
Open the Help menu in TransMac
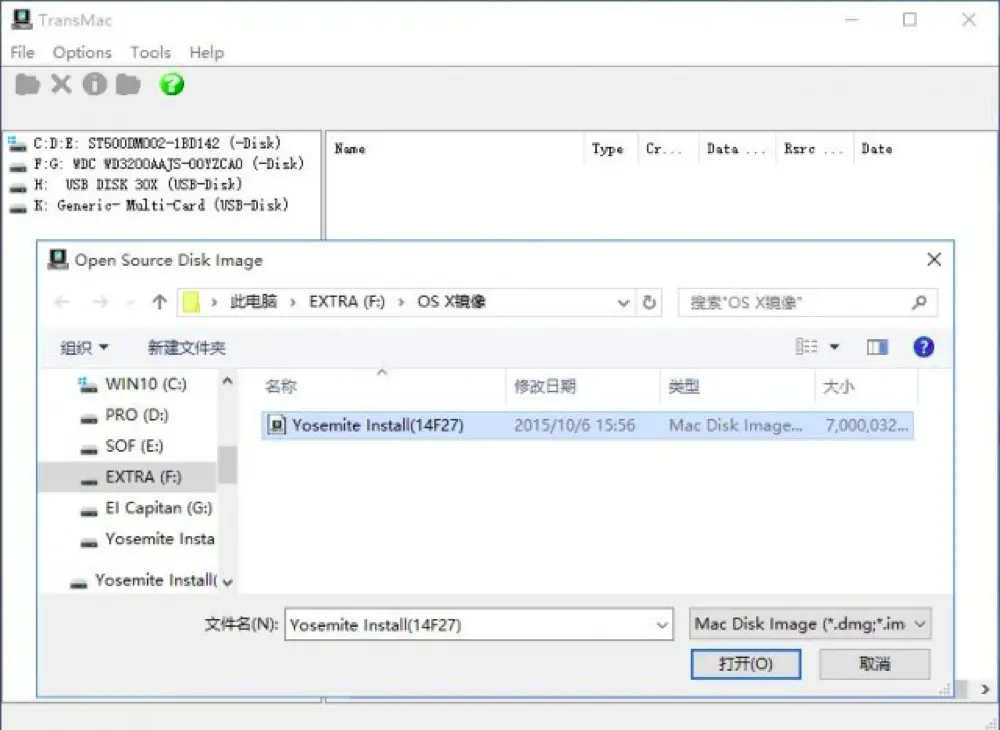207,52
